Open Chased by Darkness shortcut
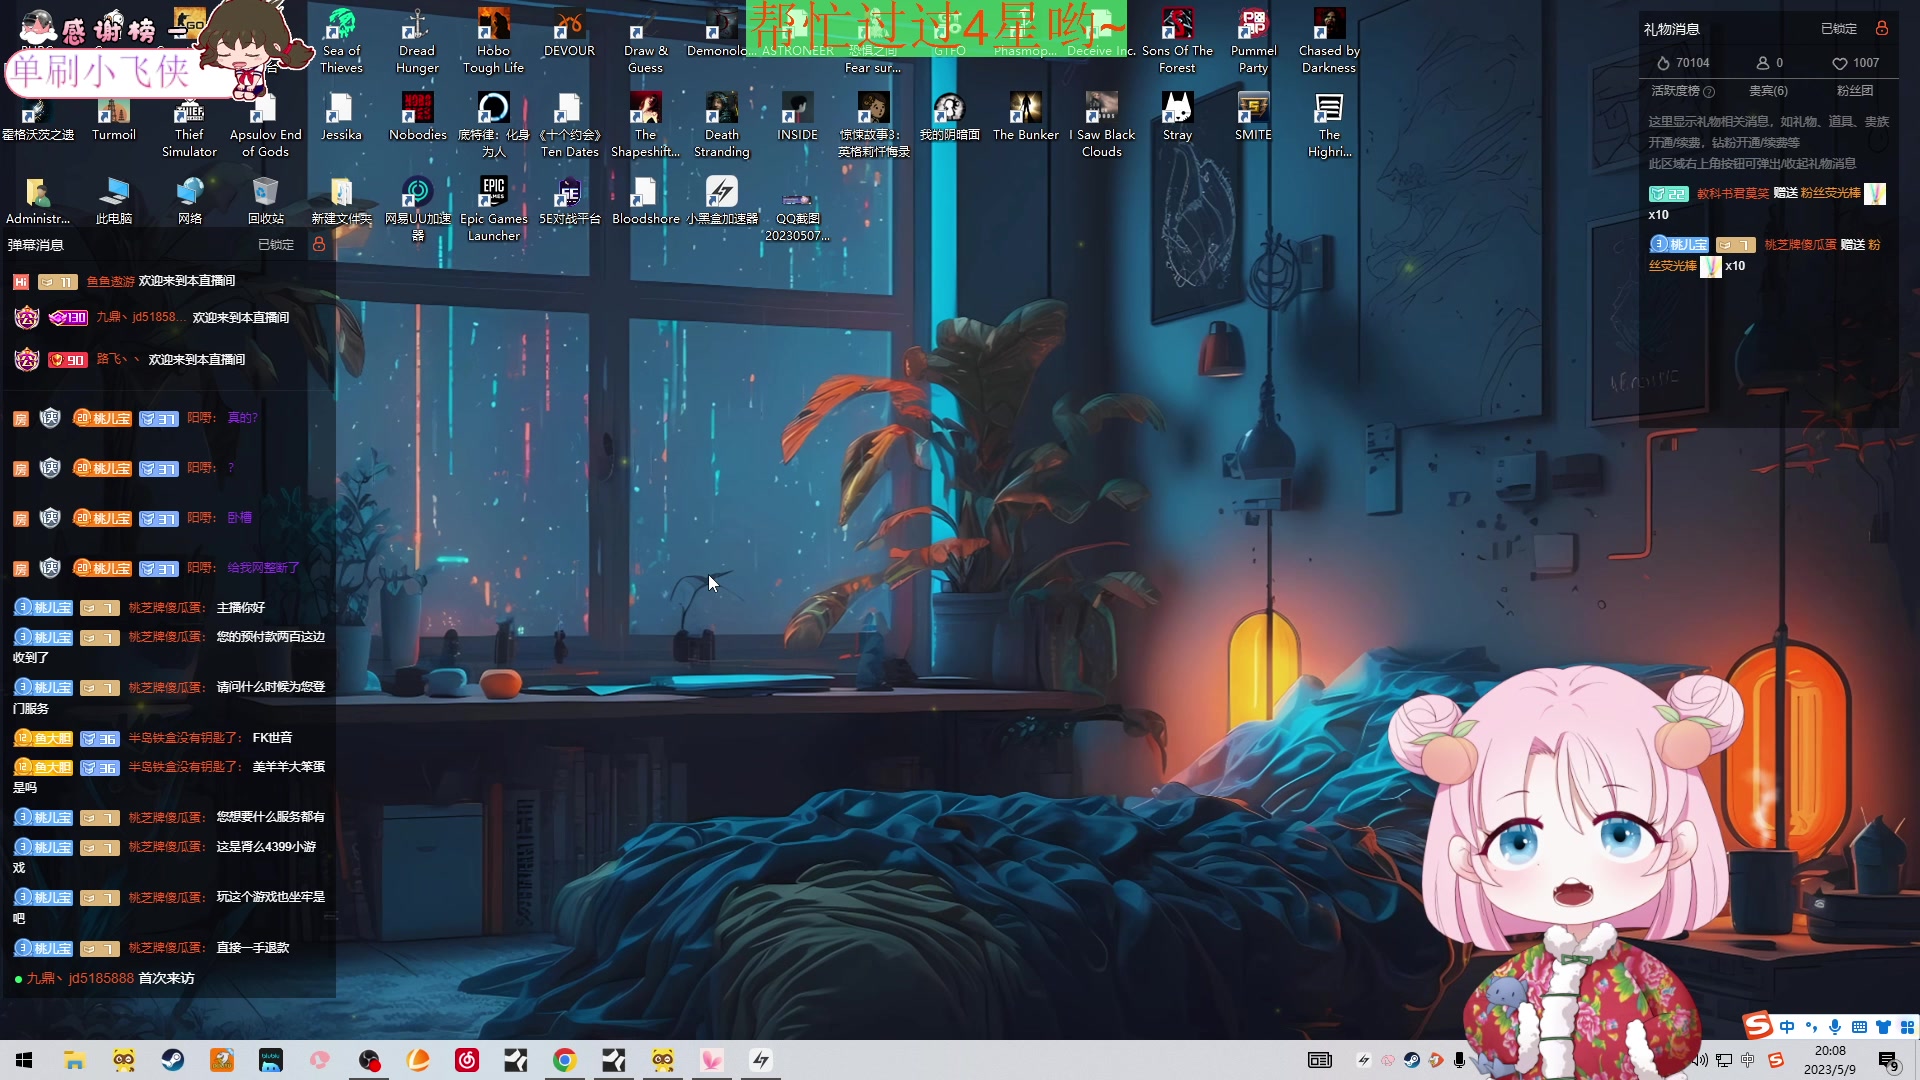 click(1329, 41)
